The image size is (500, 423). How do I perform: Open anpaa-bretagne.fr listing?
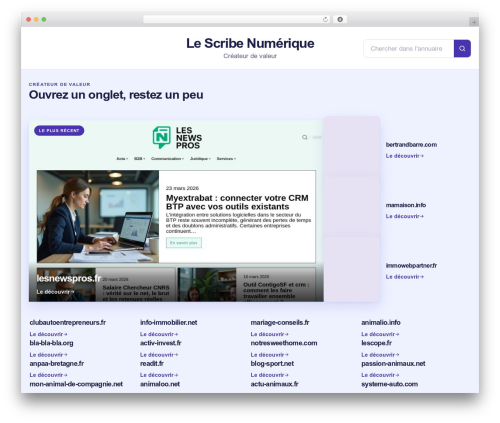(57, 363)
